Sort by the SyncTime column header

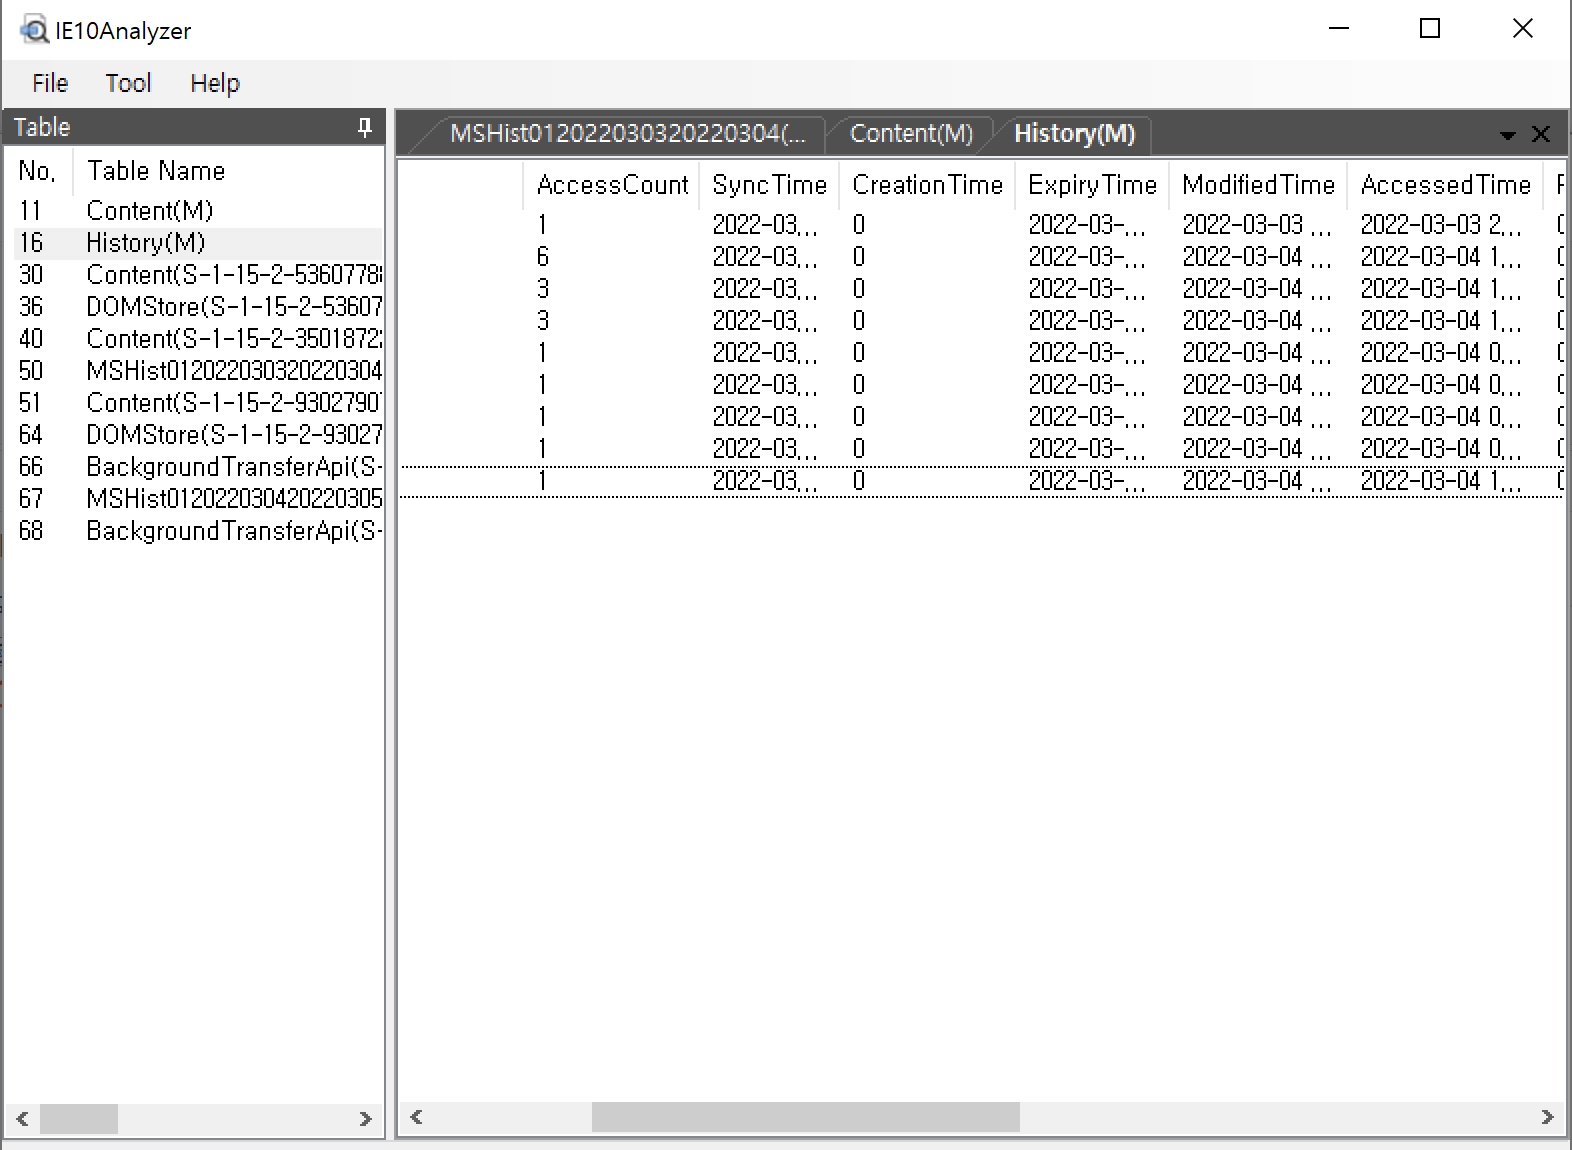(x=769, y=185)
